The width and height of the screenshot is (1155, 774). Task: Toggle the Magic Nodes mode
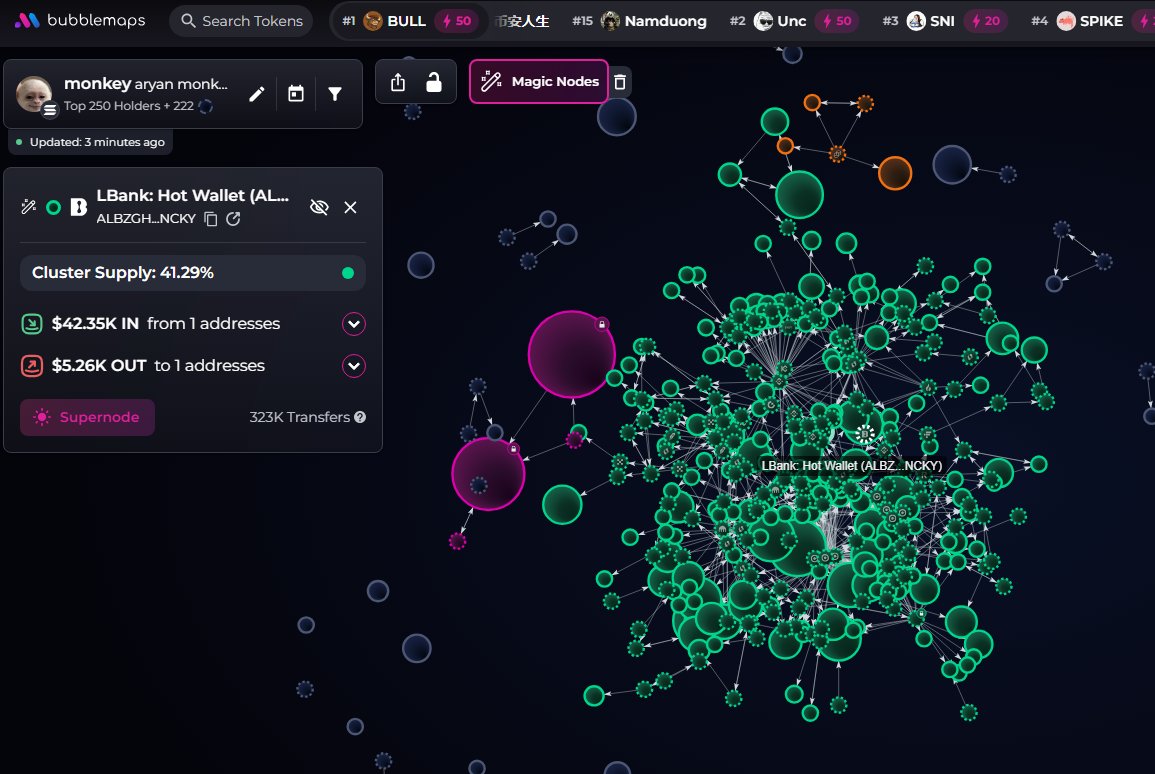coord(539,82)
